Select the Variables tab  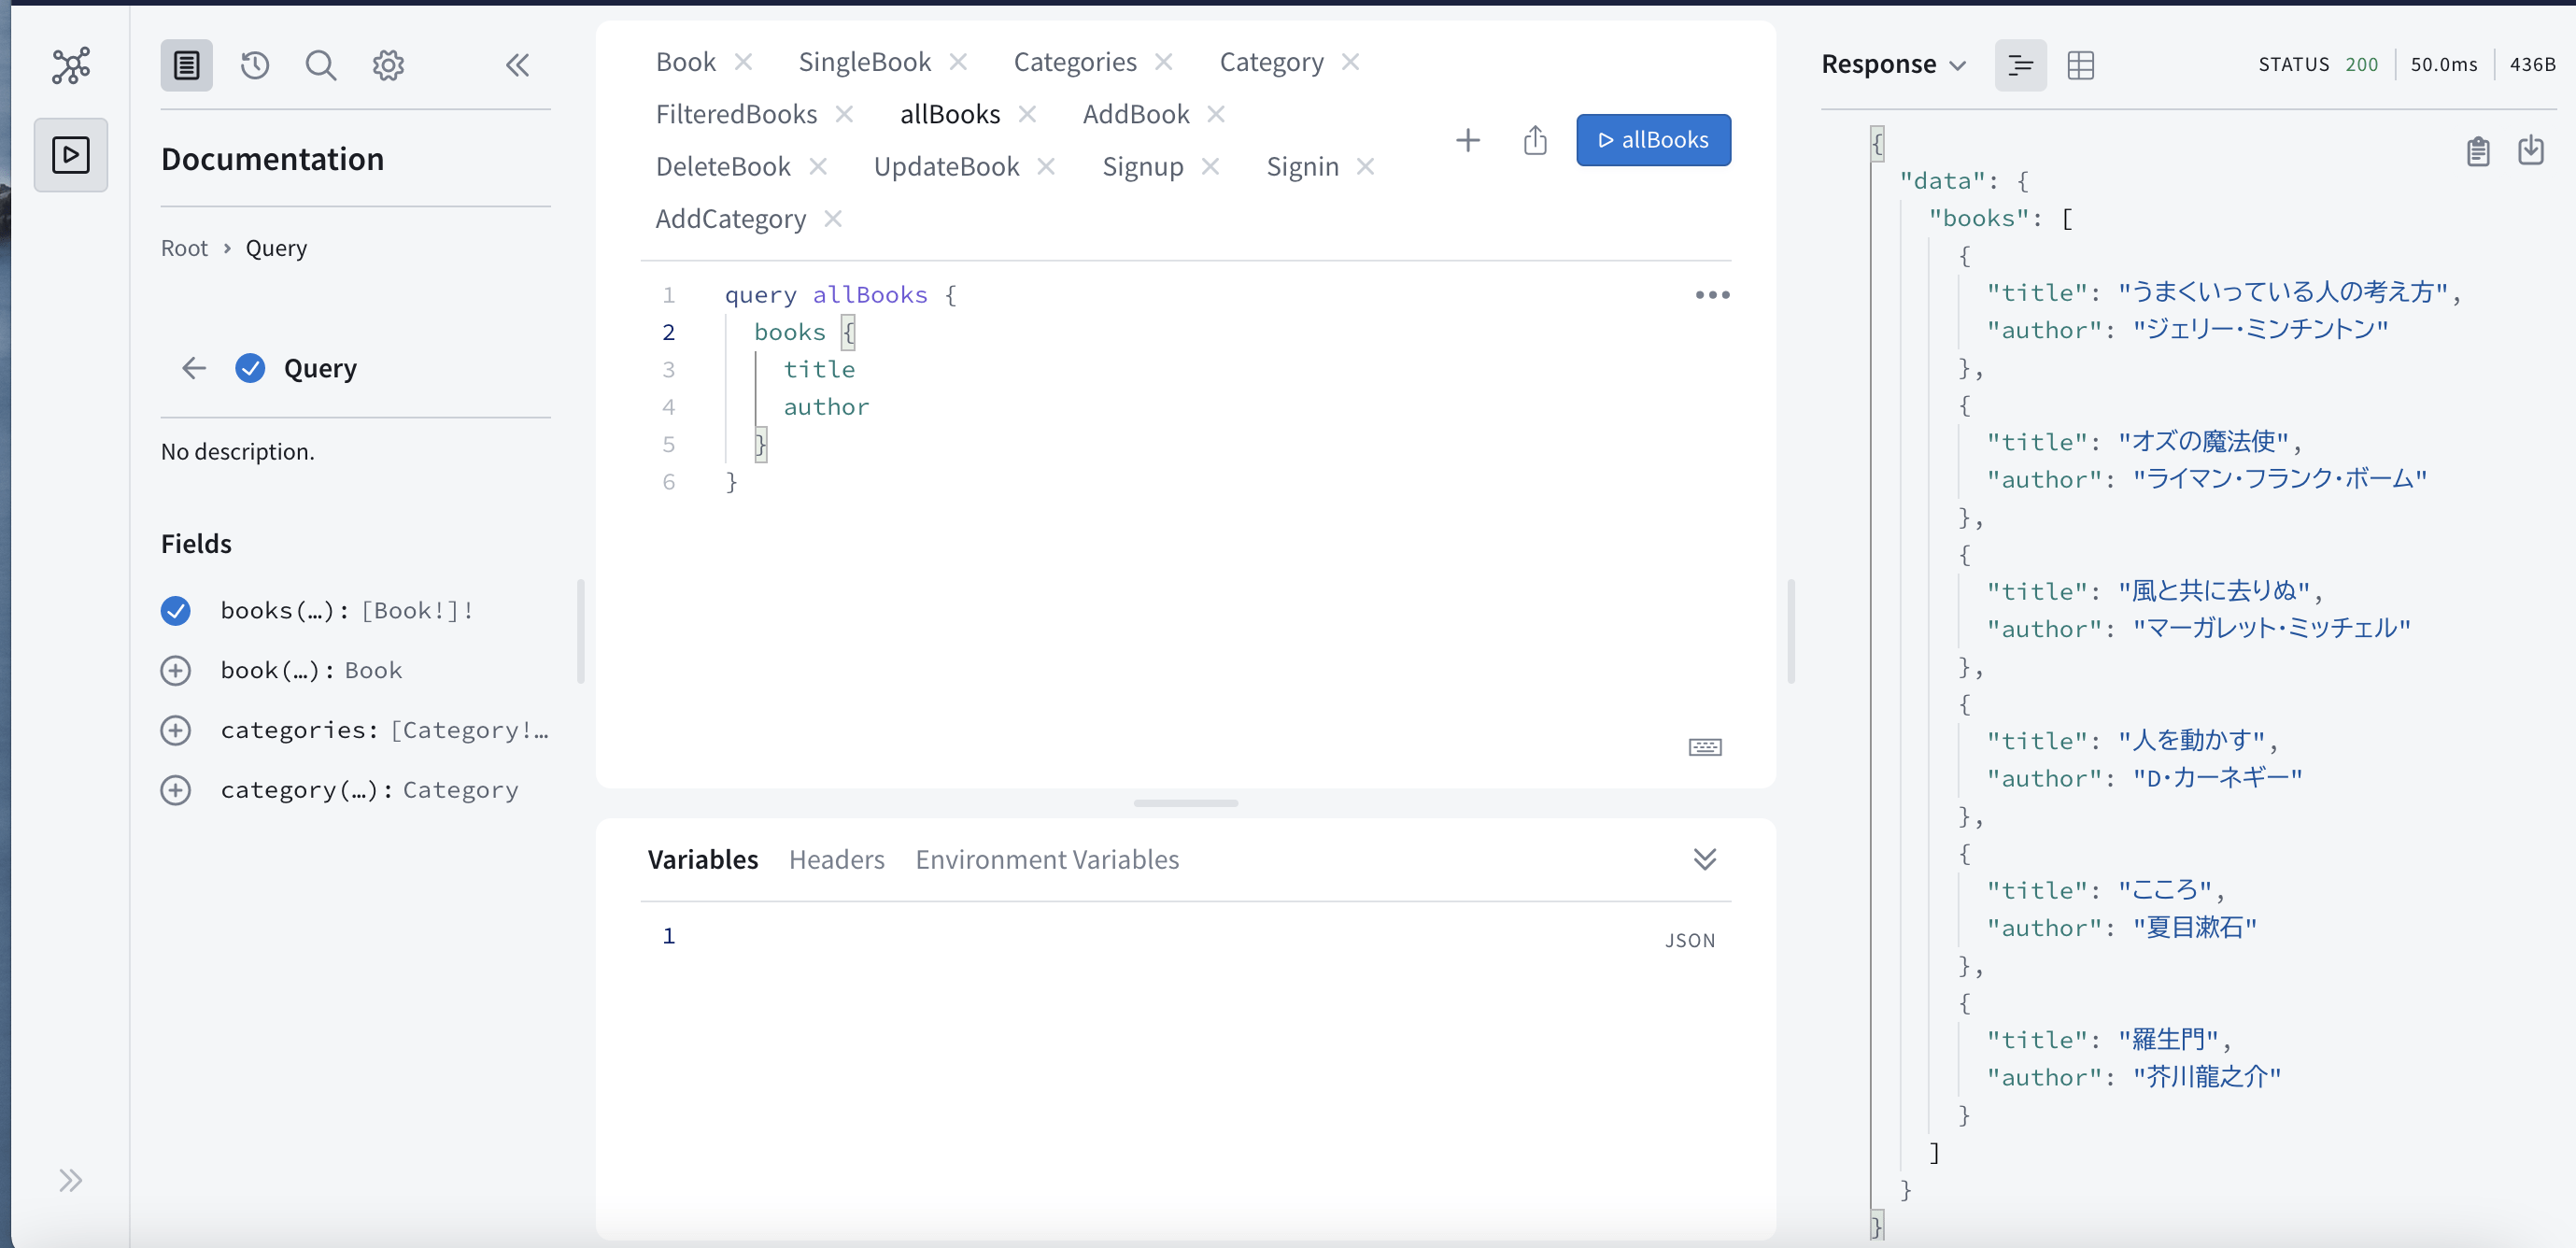click(703, 859)
